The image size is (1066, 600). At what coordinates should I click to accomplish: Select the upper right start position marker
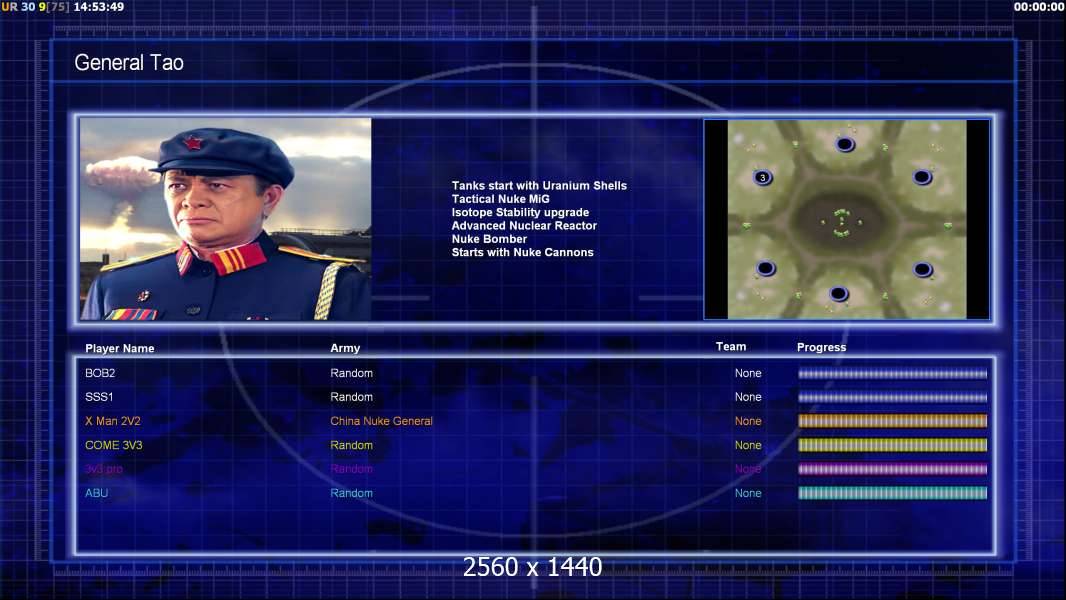click(922, 177)
